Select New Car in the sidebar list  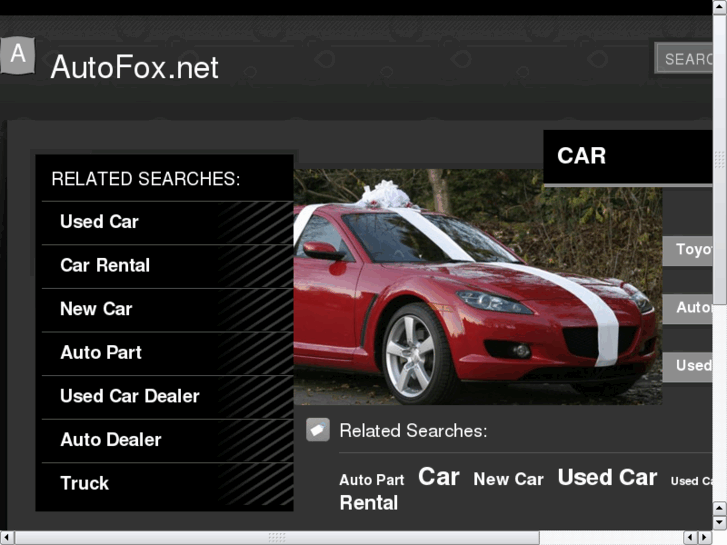coord(96,309)
